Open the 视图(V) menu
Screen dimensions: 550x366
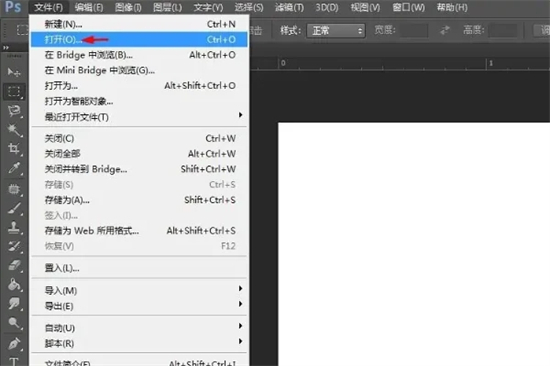(365, 7)
